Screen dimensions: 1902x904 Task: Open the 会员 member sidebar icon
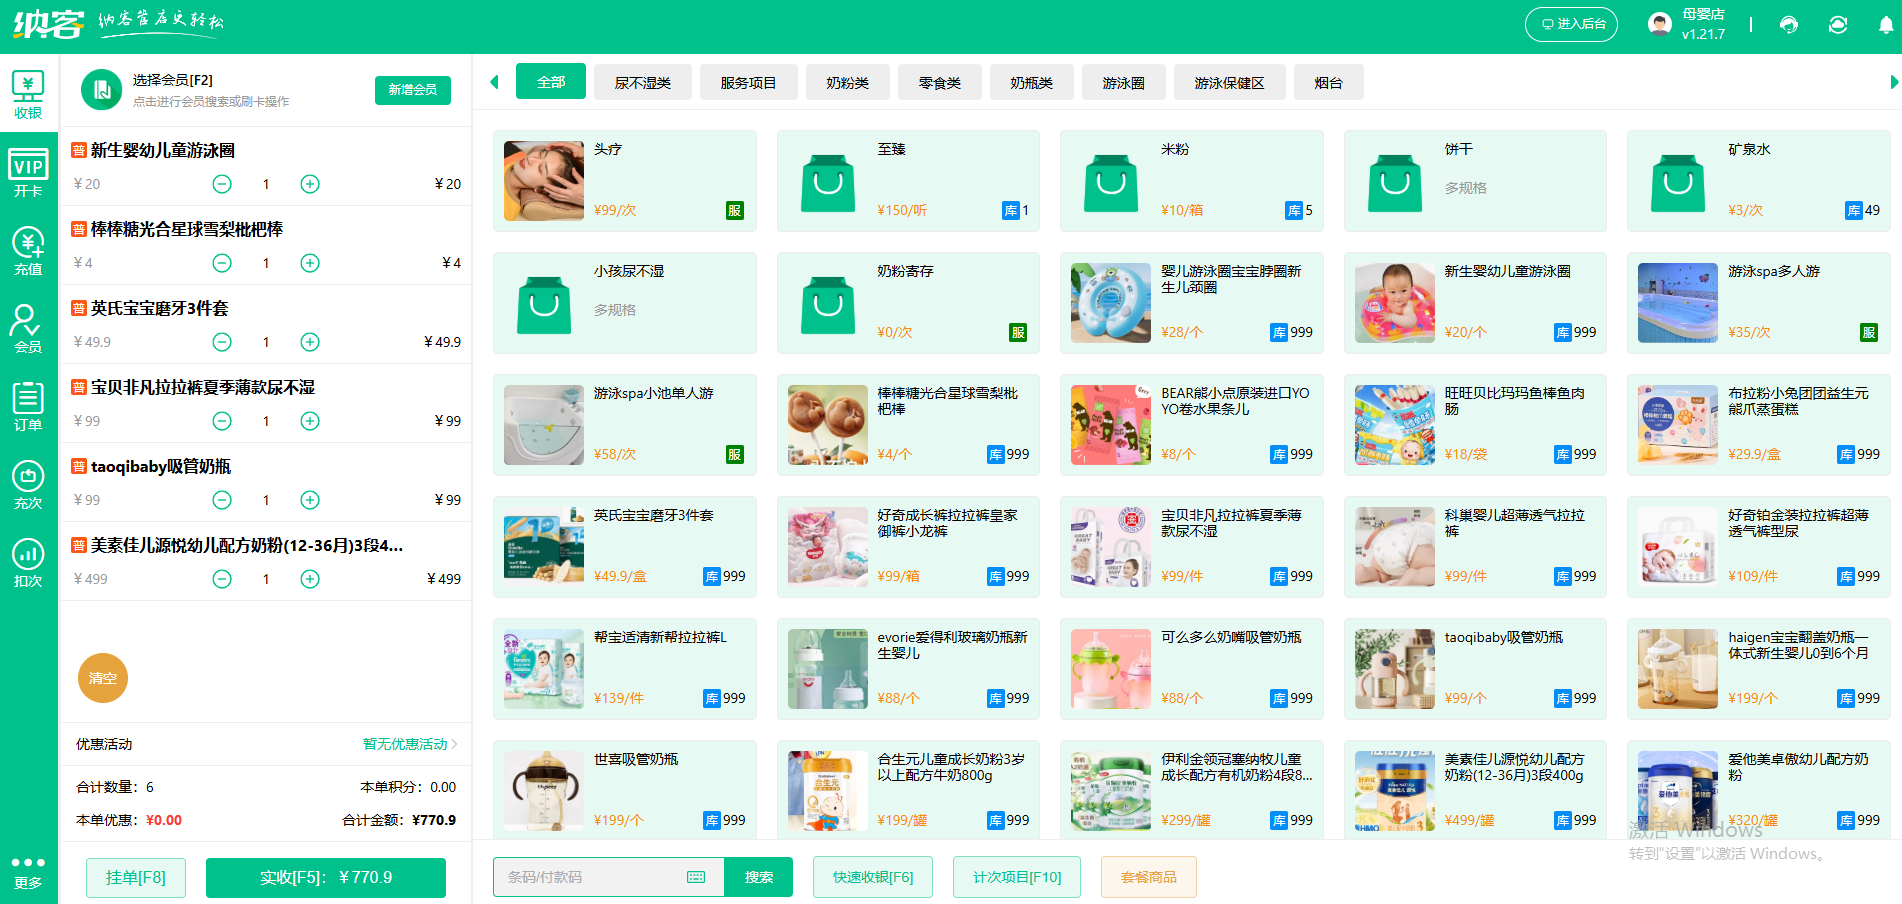point(28,325)
